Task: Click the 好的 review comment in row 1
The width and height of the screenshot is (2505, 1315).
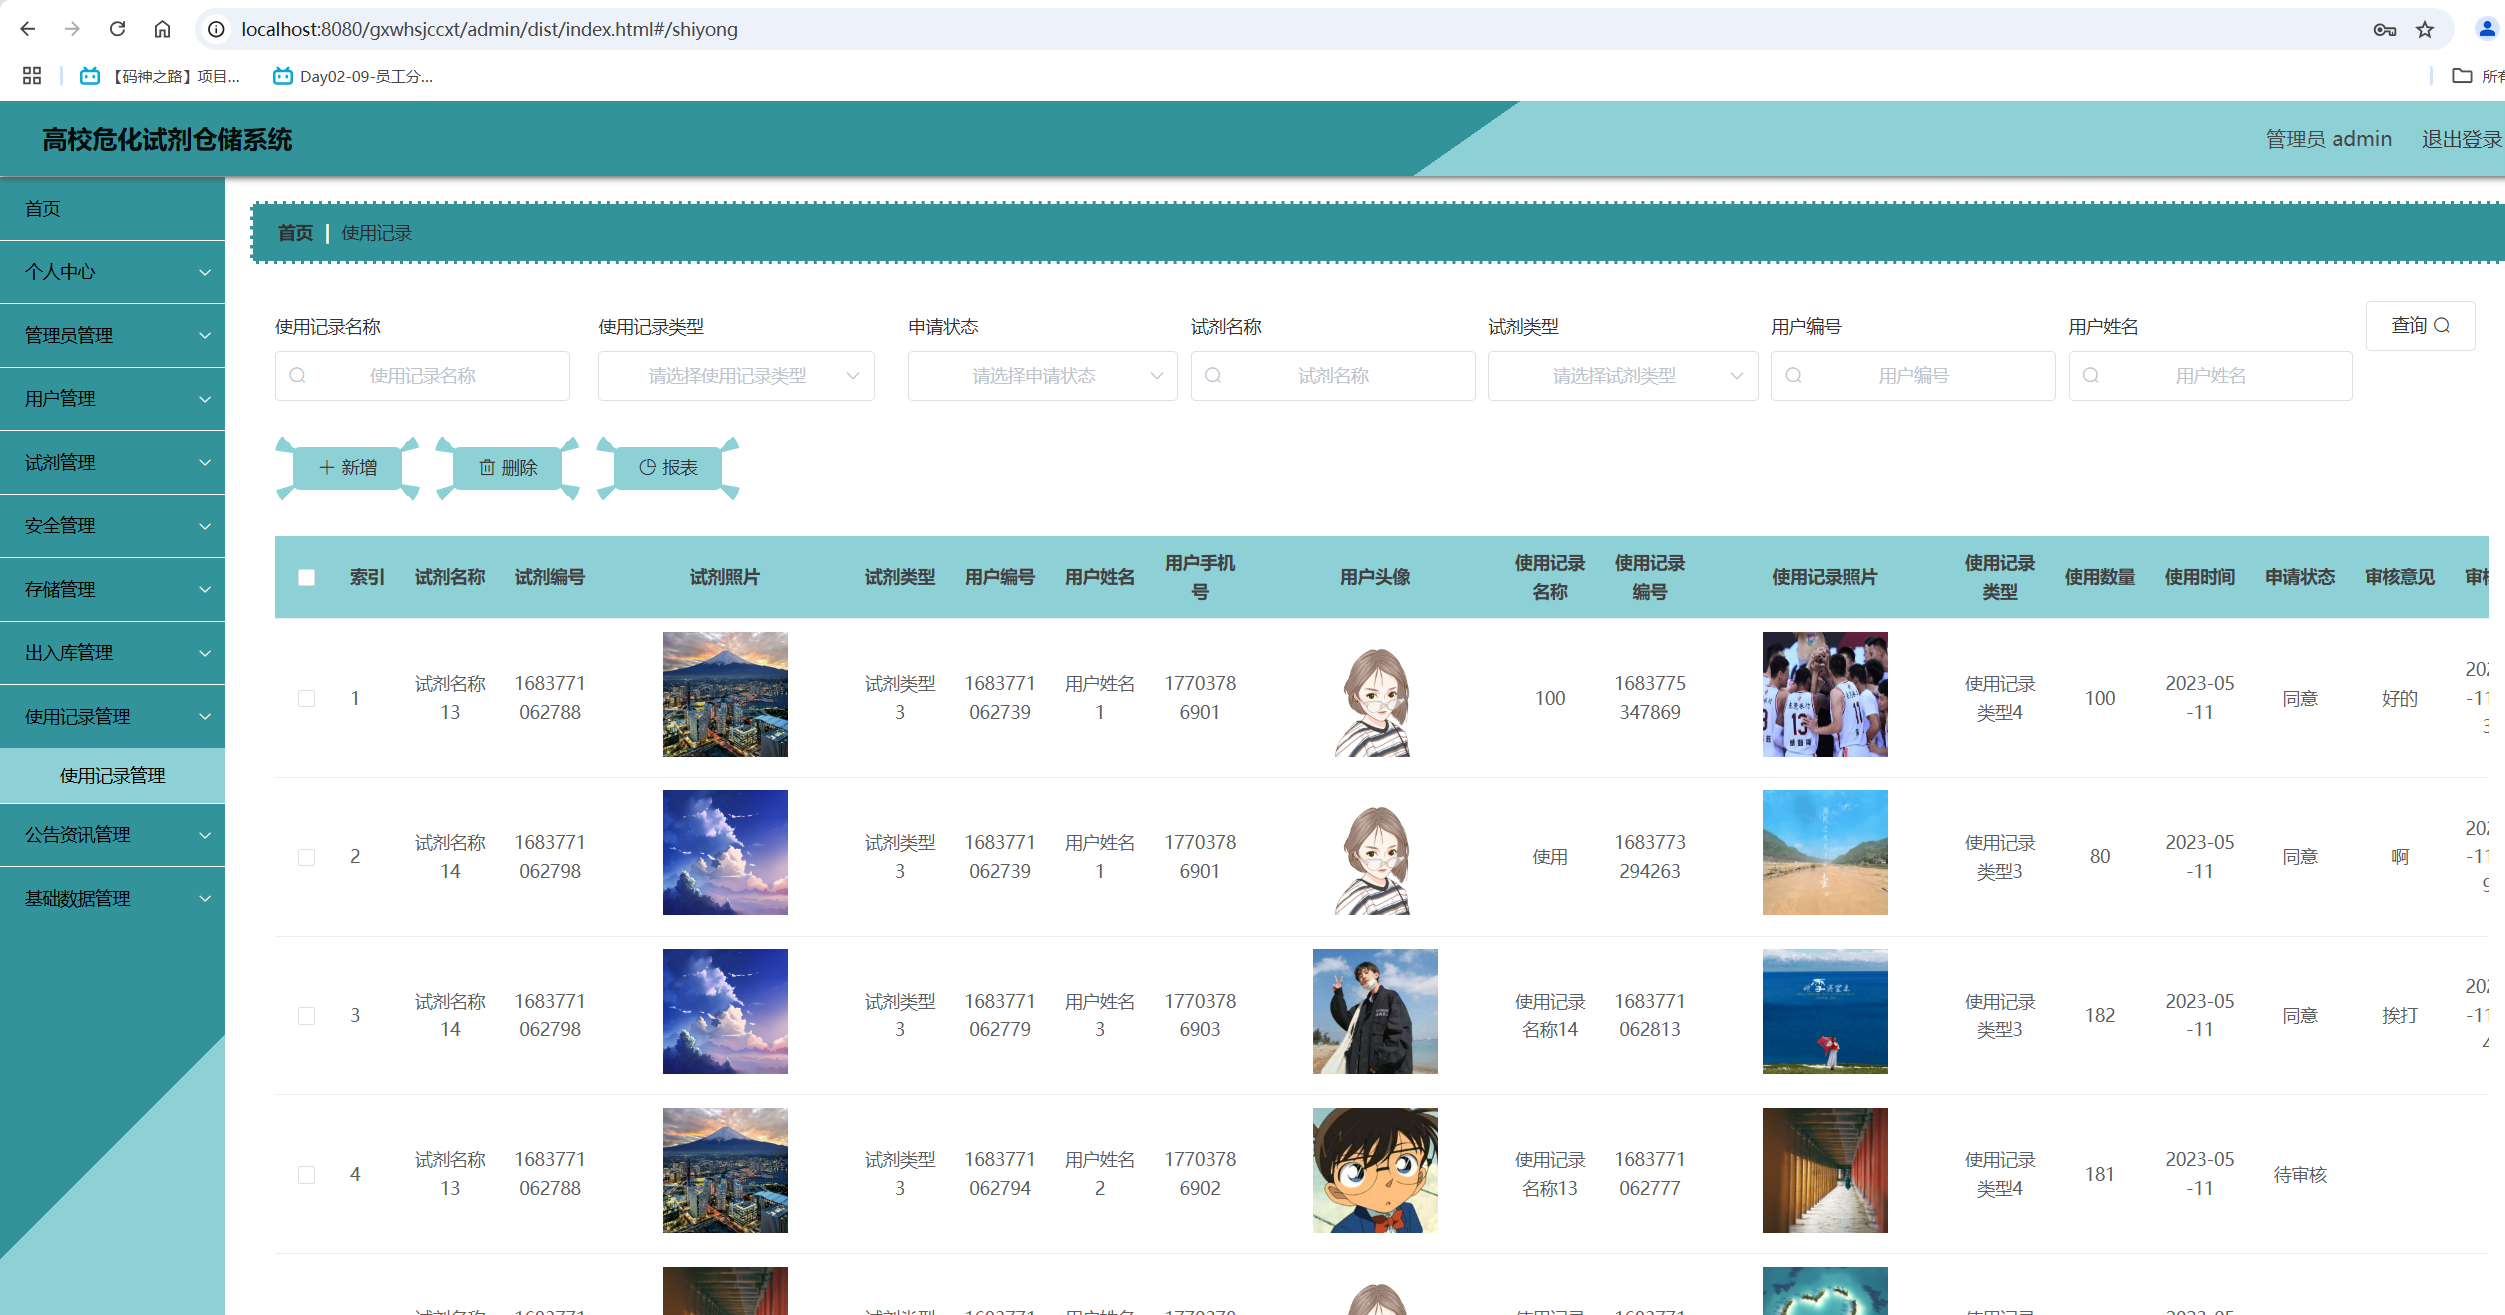Action: 2400,698
